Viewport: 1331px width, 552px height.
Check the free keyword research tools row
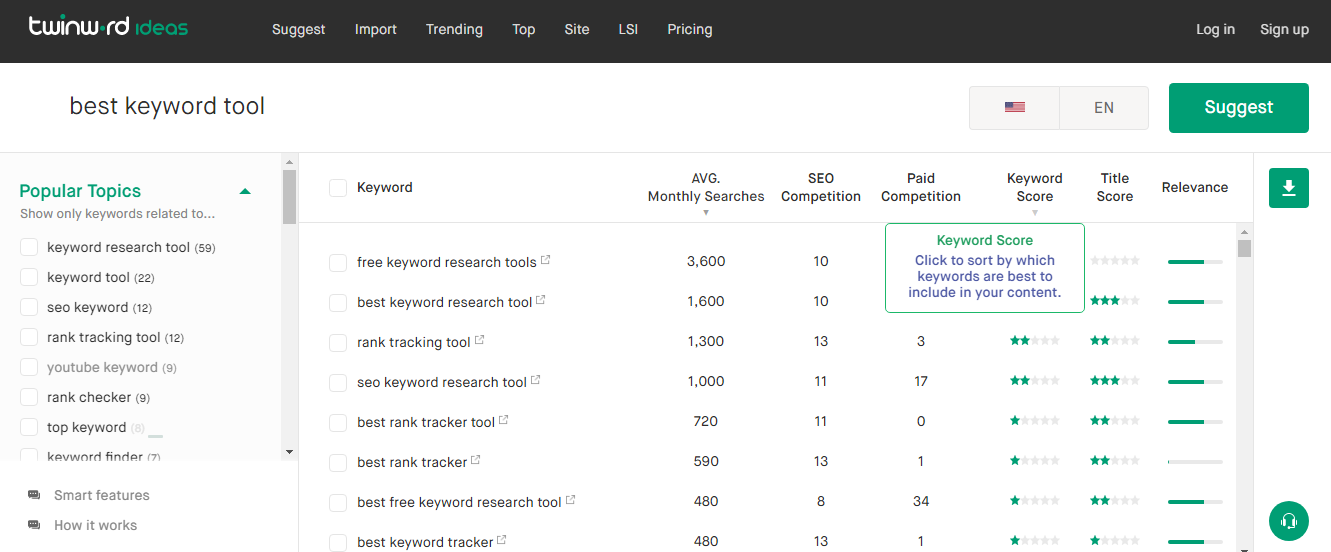[338, 262]
